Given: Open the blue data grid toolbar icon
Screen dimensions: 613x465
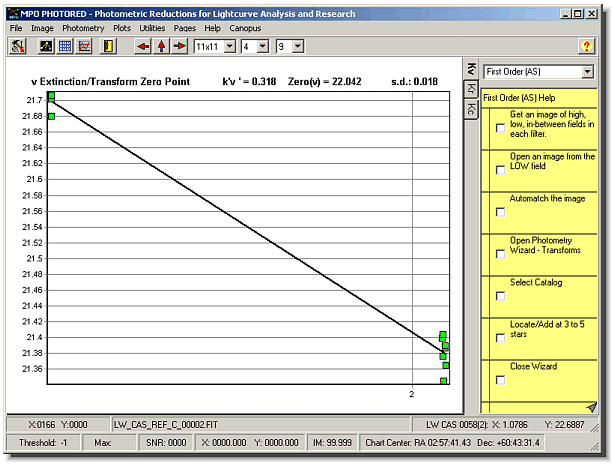Looking at the screenshot, I should point(65,46).
